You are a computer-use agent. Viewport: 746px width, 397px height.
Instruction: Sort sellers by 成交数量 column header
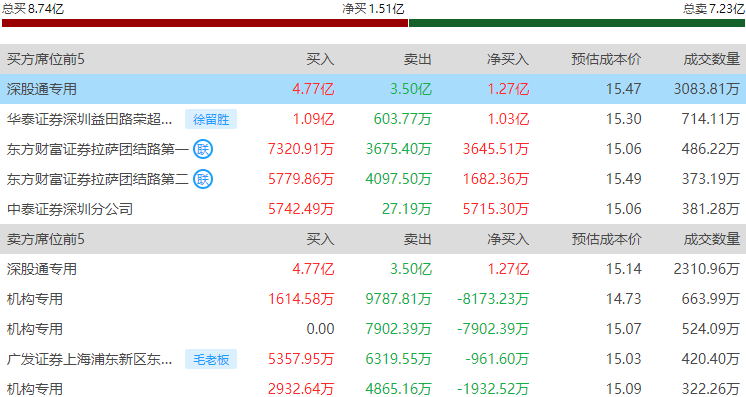[712, 239]
